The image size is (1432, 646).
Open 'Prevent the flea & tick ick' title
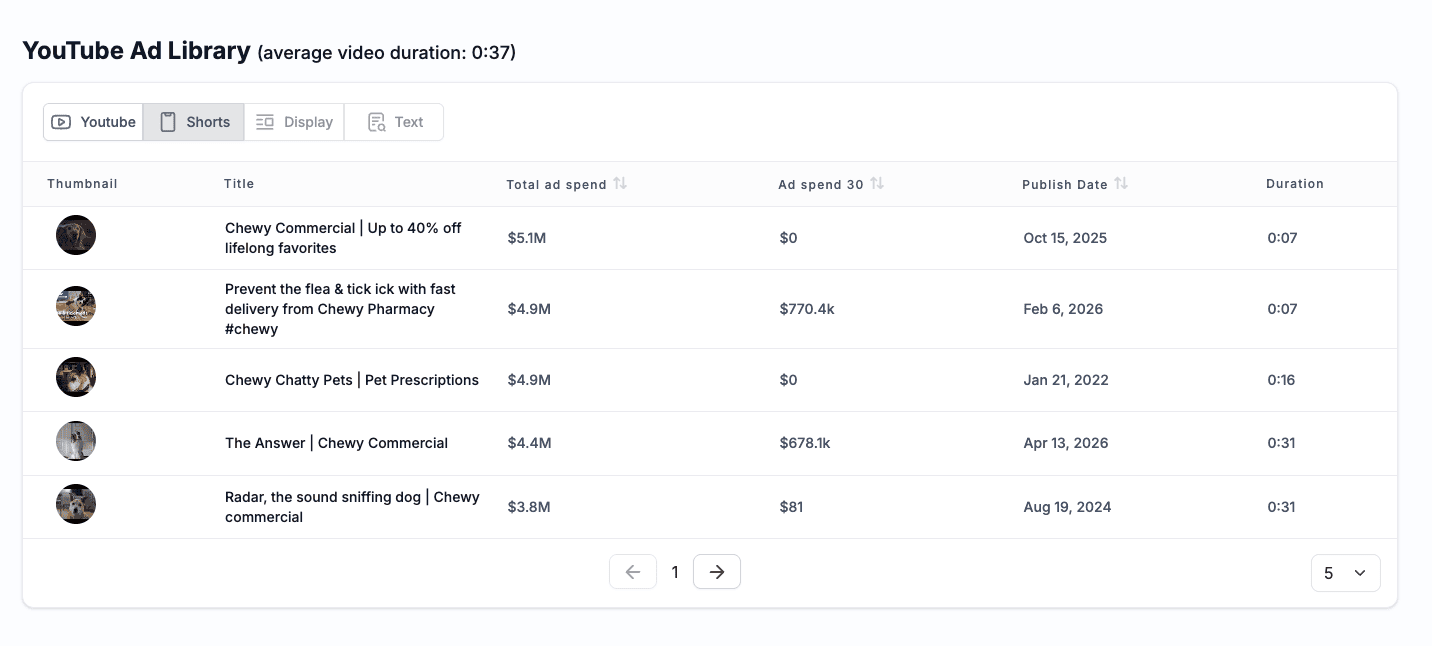point(340,309)
